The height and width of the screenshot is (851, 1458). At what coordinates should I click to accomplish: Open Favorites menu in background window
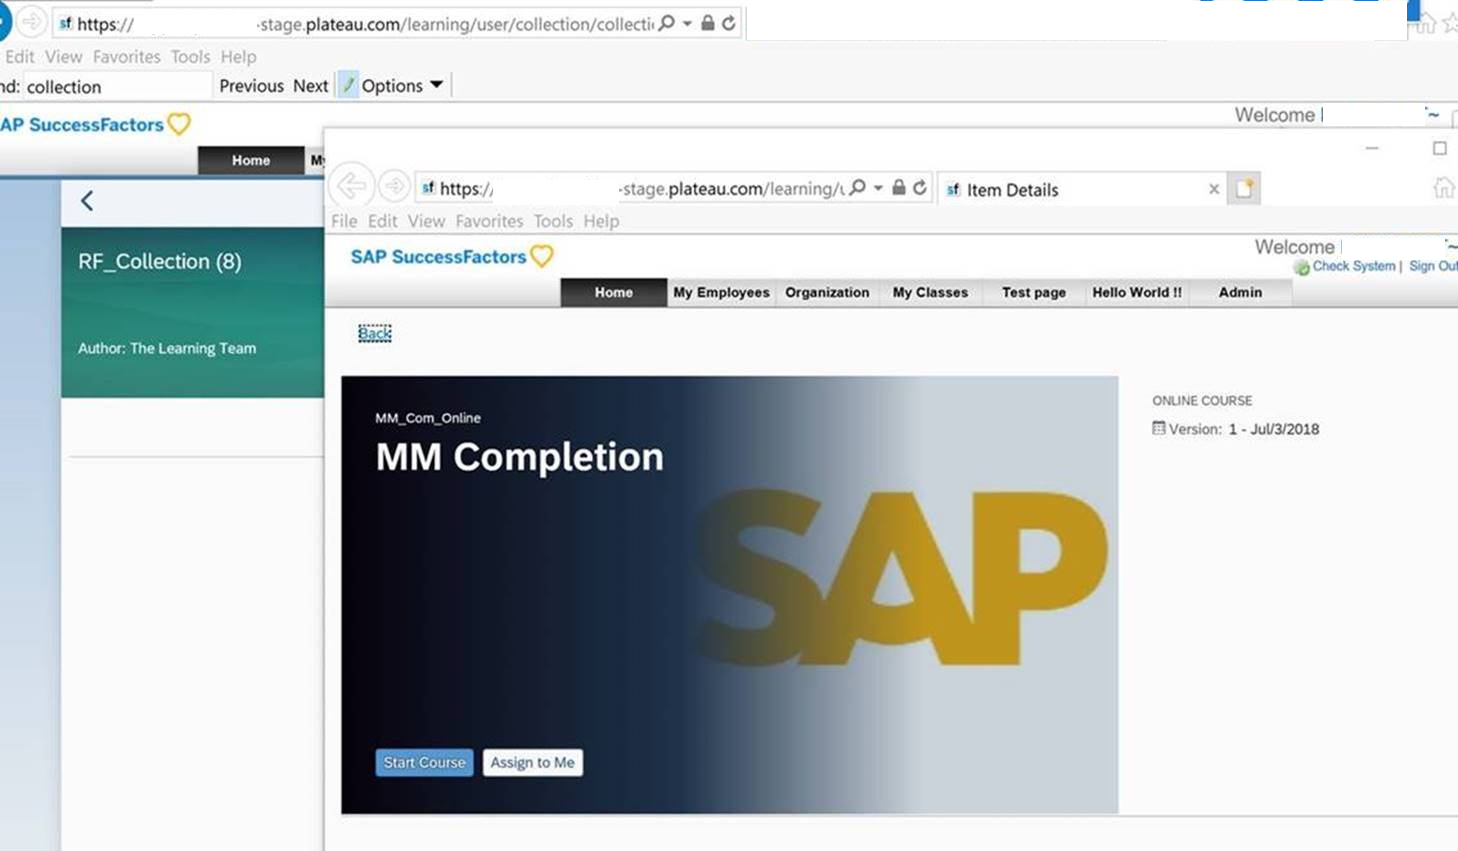[x=126, y=57]
